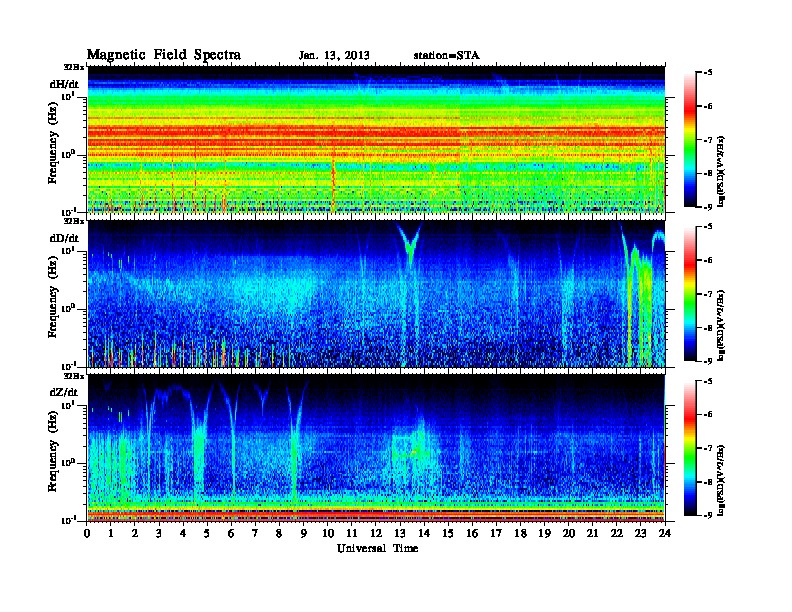
Task: Click the -5 label on the dH/dt color scale
Action: tap(708, 73)
